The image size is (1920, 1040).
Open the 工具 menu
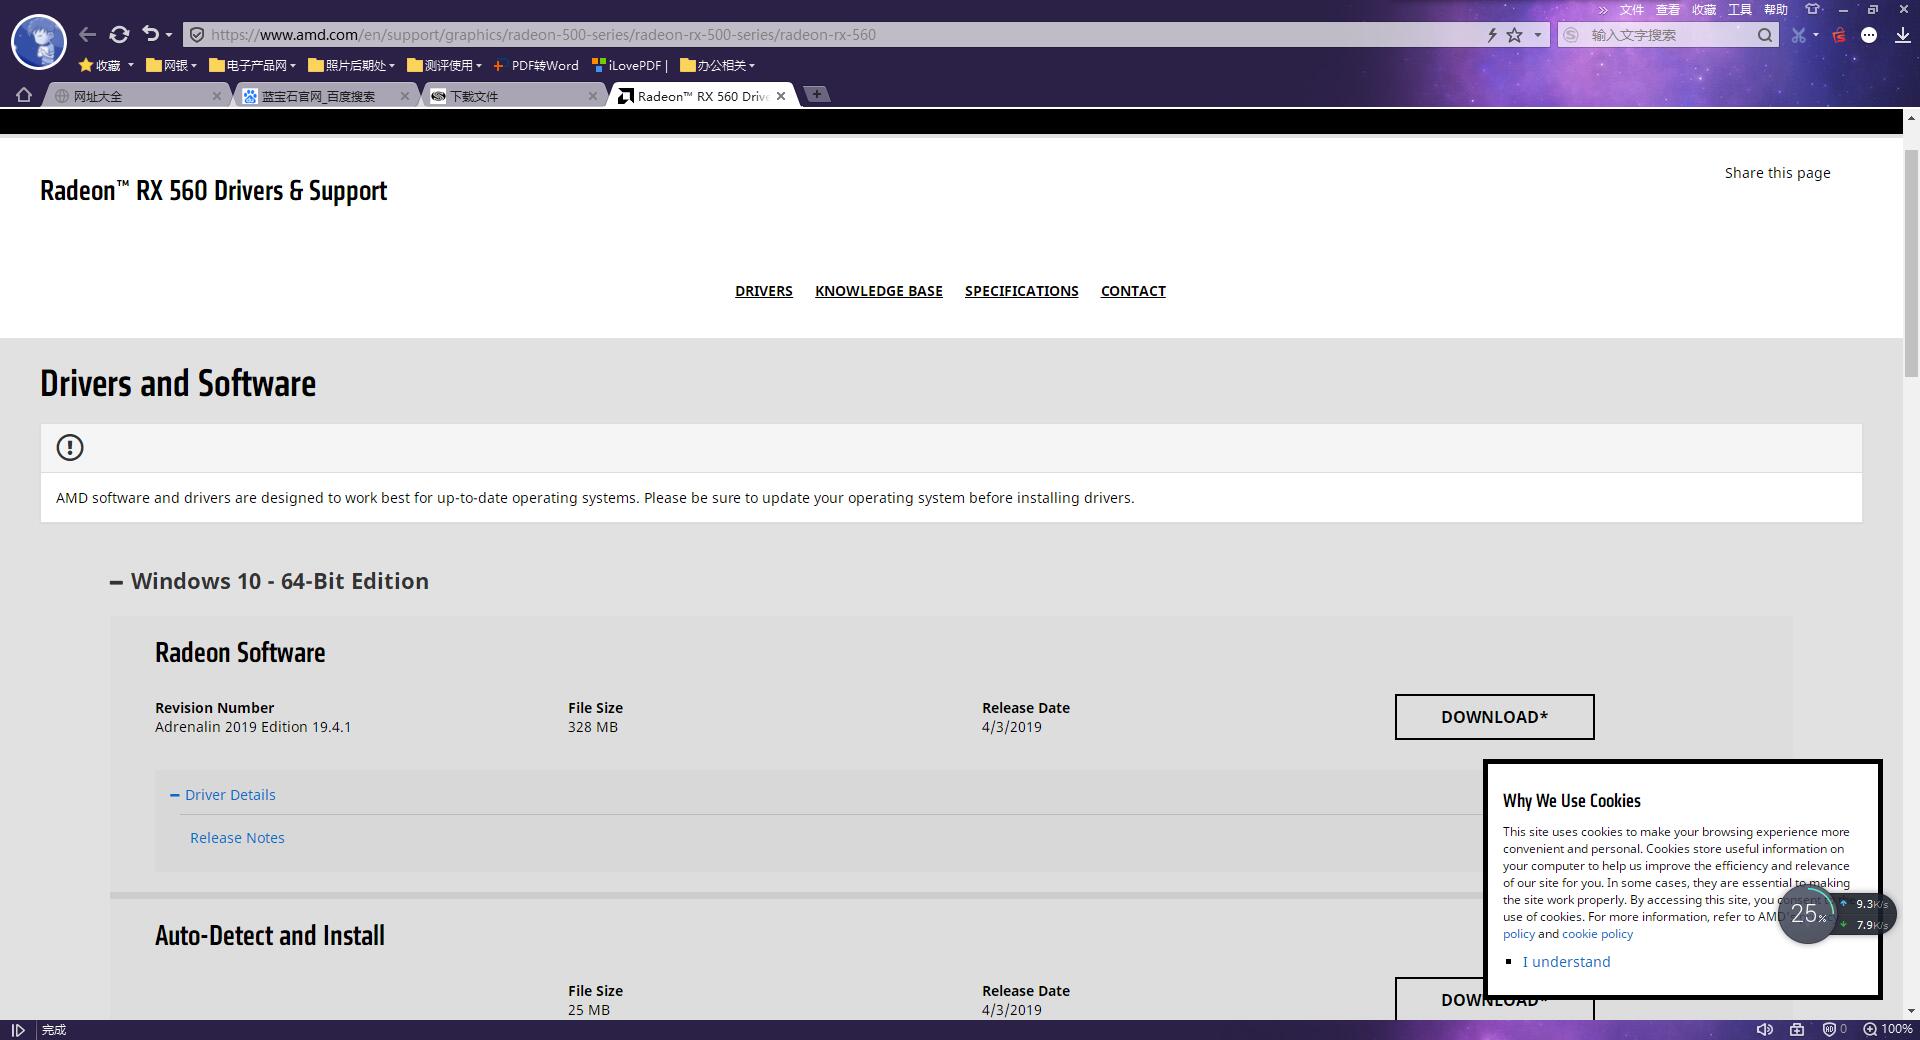click(x=1740, y=10)
